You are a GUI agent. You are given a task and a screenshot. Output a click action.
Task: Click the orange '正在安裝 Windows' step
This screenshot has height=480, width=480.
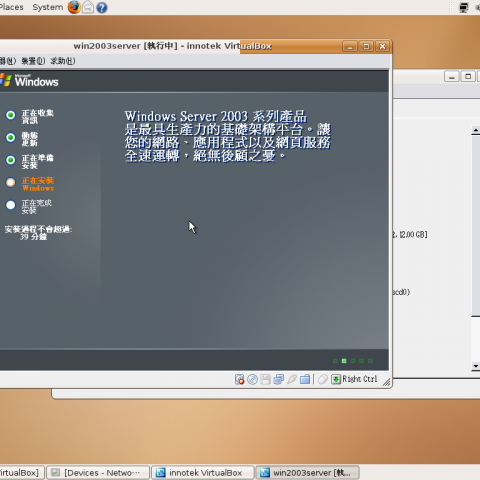(x=38, y=184)
